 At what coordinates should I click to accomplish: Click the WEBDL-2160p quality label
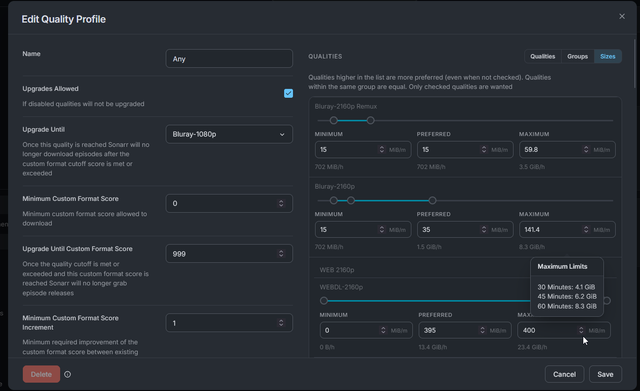[341, 287]
